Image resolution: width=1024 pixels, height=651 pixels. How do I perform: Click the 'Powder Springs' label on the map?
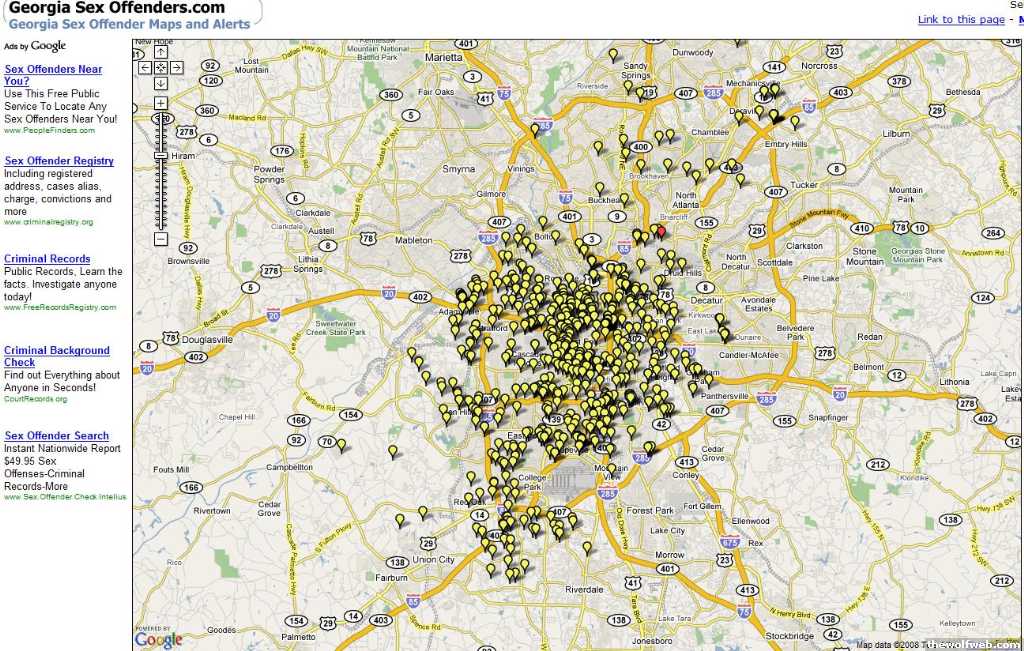pyautogui.click(x=269, y=174)
